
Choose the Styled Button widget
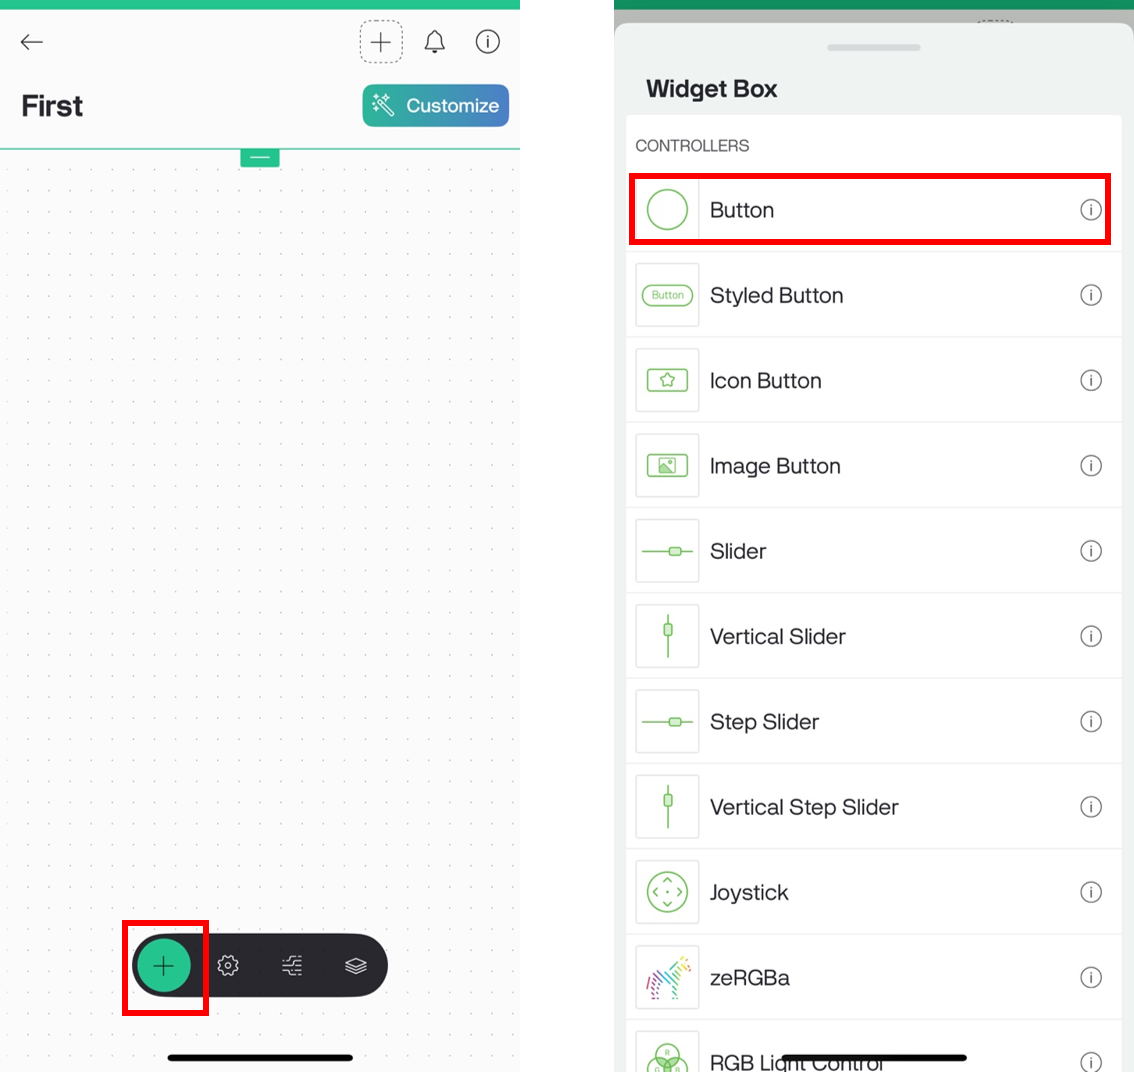pyautogui.click(x=874, y=295)
